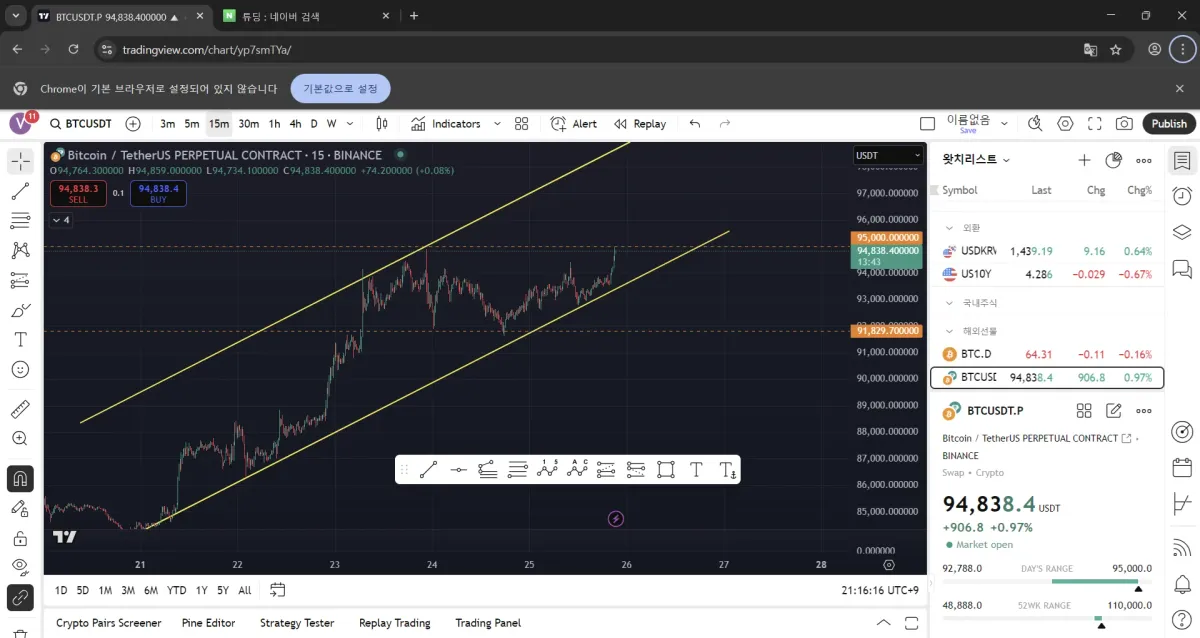1200x638 pixels.
Task: Open candle chart type selector
Action: [x=381, y=124]
